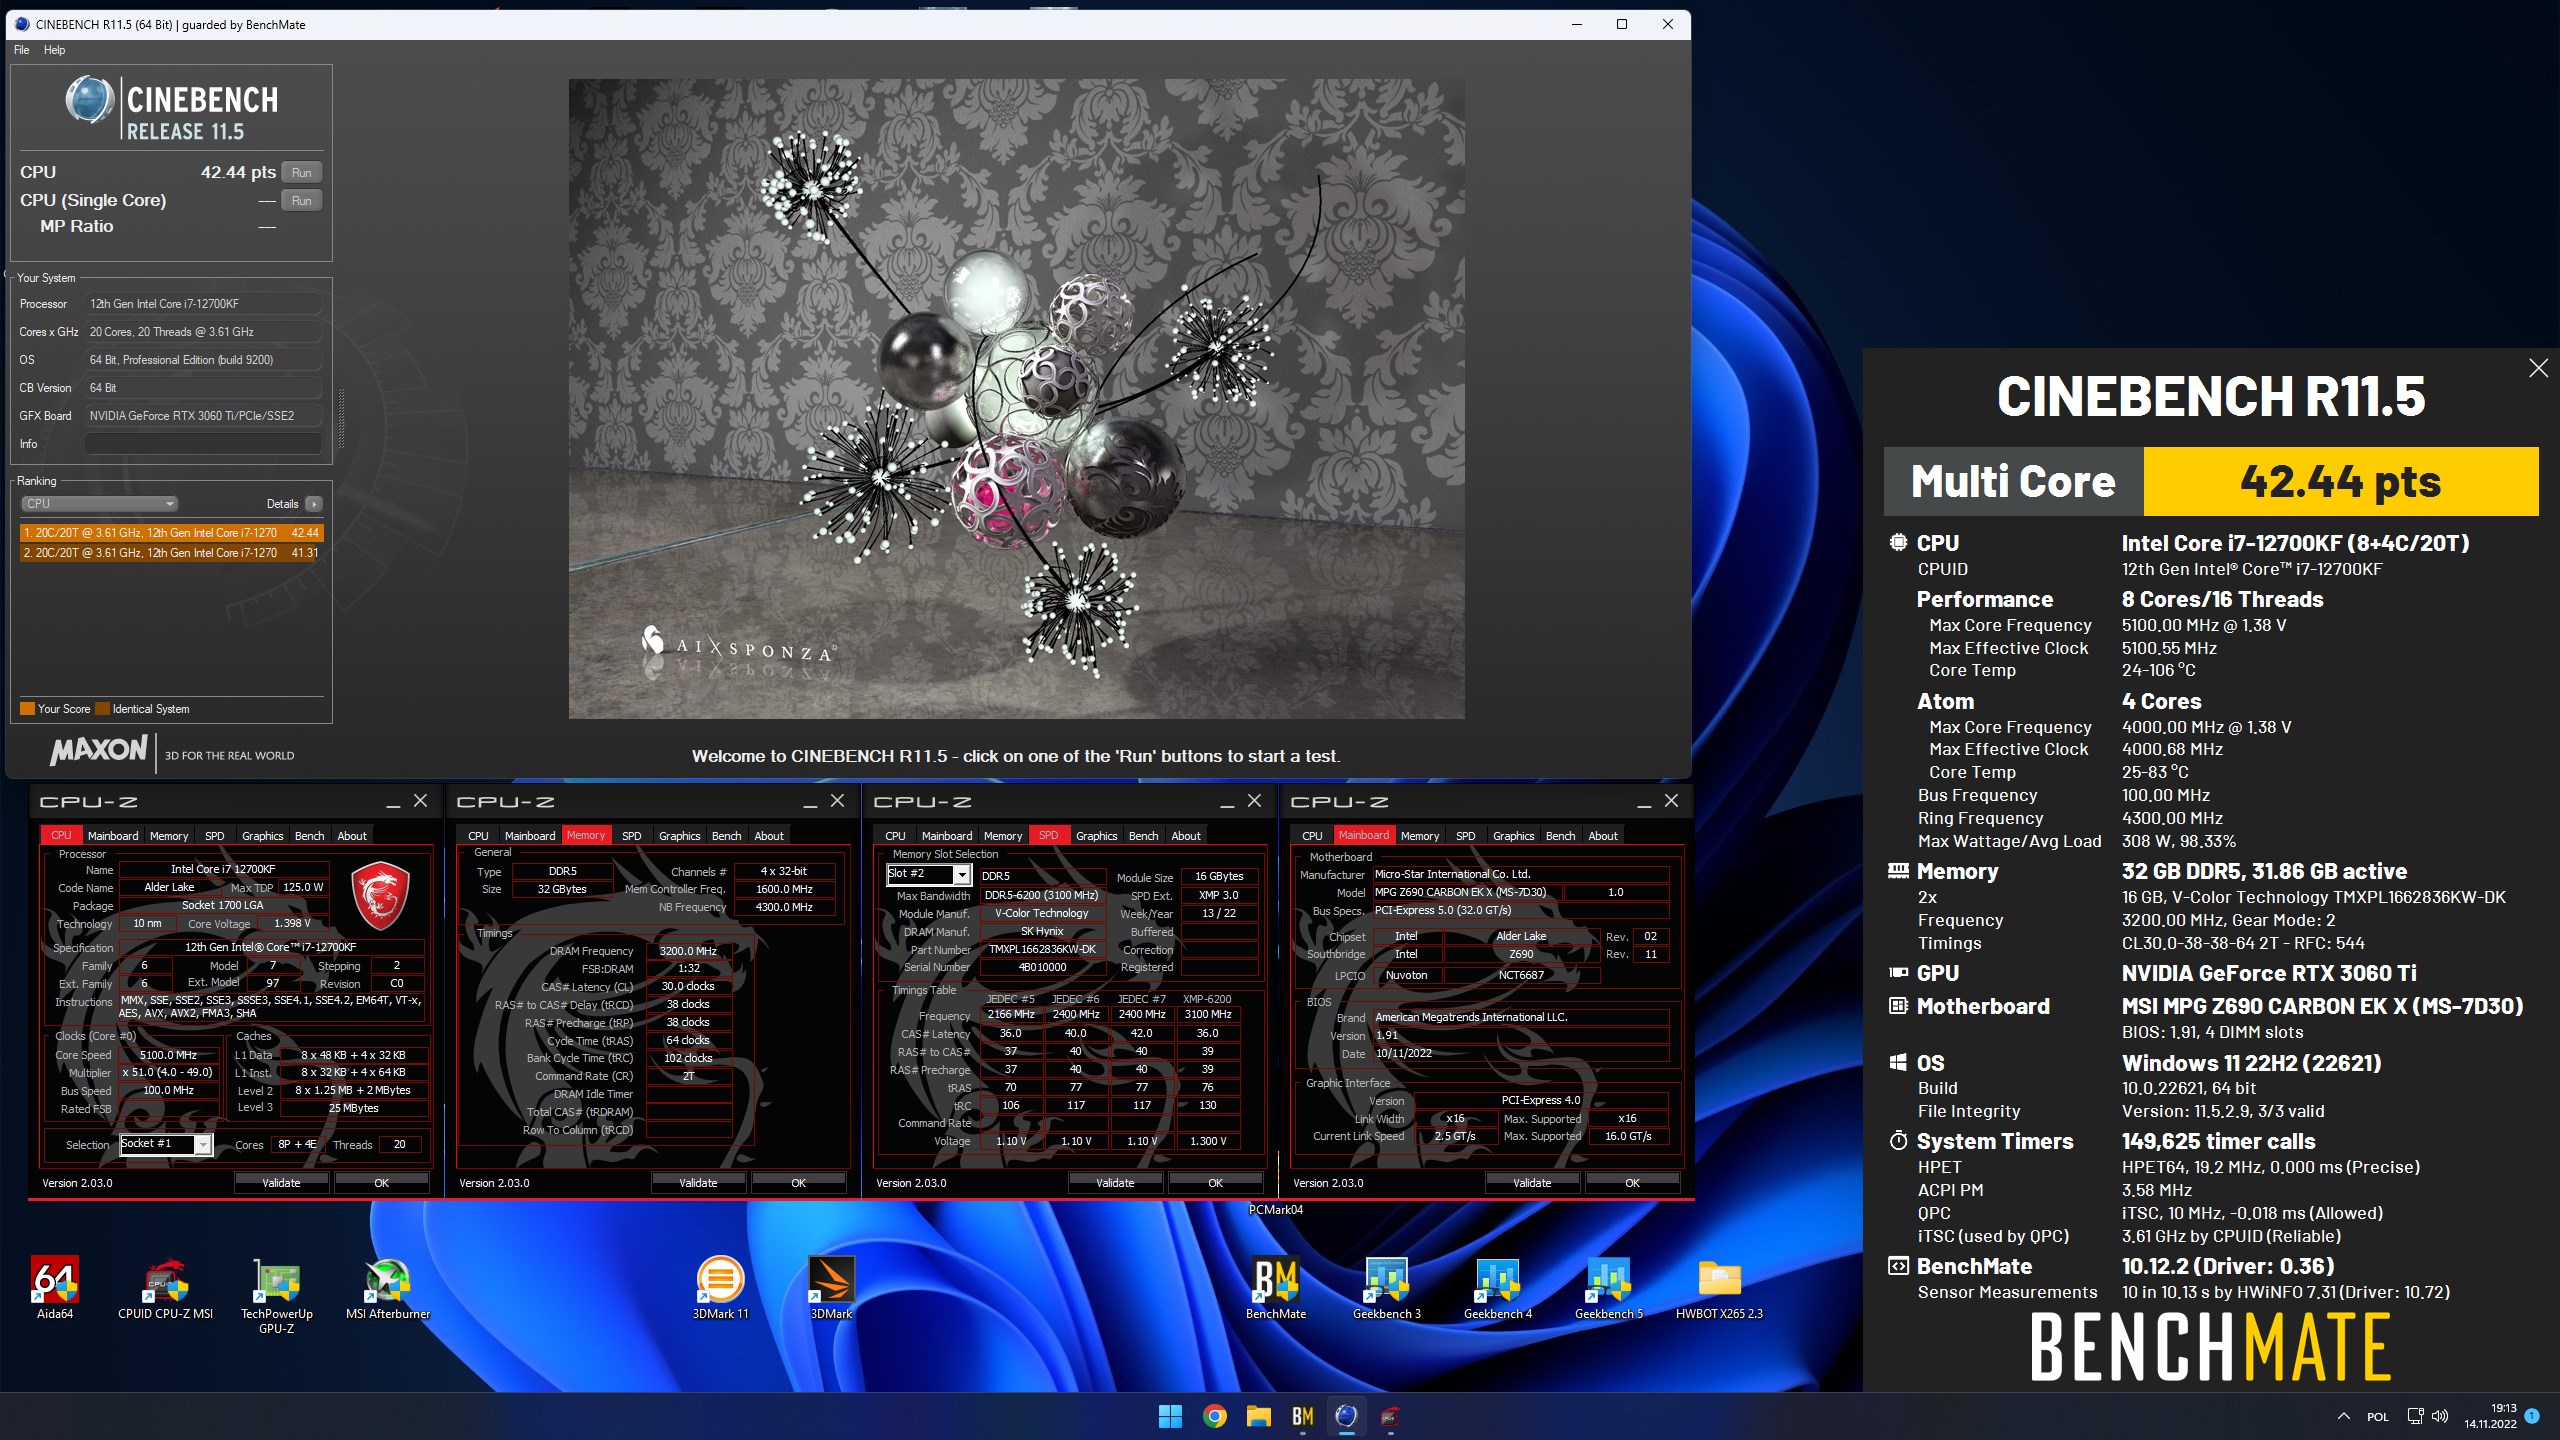Viewport: 2560px width, 1440px height.
Task: Close the SPD tab CPU-Z window
Action: [x=1254, y=801]
